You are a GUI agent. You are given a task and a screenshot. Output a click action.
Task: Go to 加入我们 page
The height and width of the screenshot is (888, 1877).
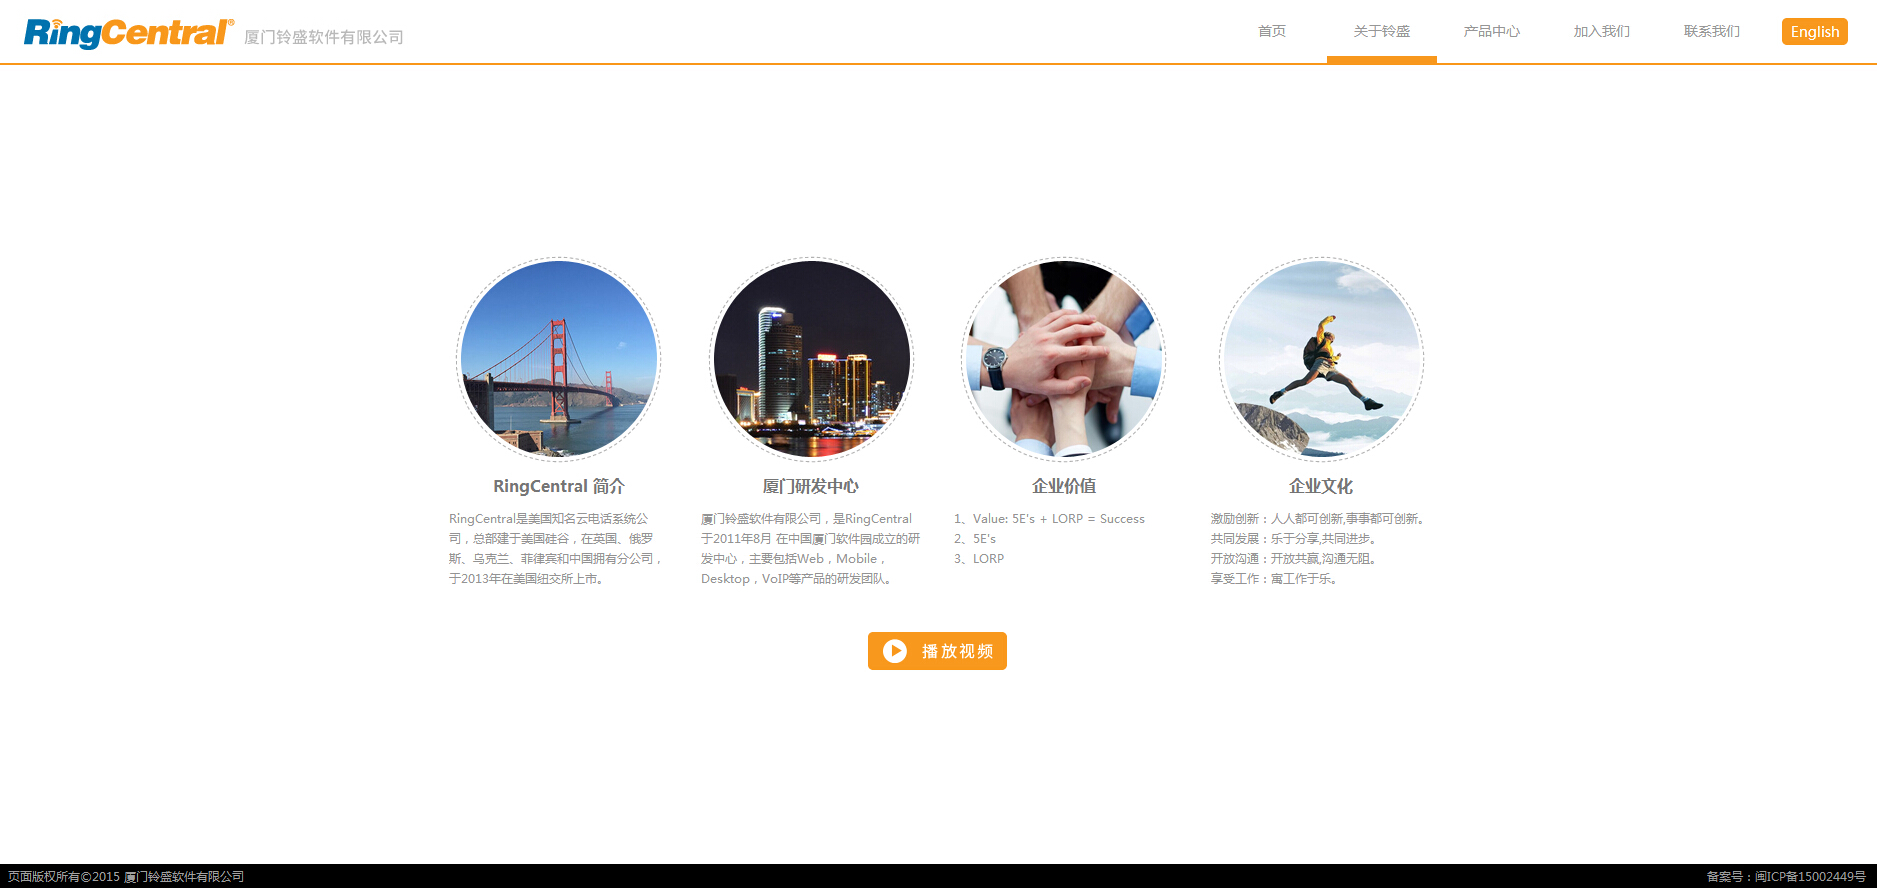coord(1602,31)
